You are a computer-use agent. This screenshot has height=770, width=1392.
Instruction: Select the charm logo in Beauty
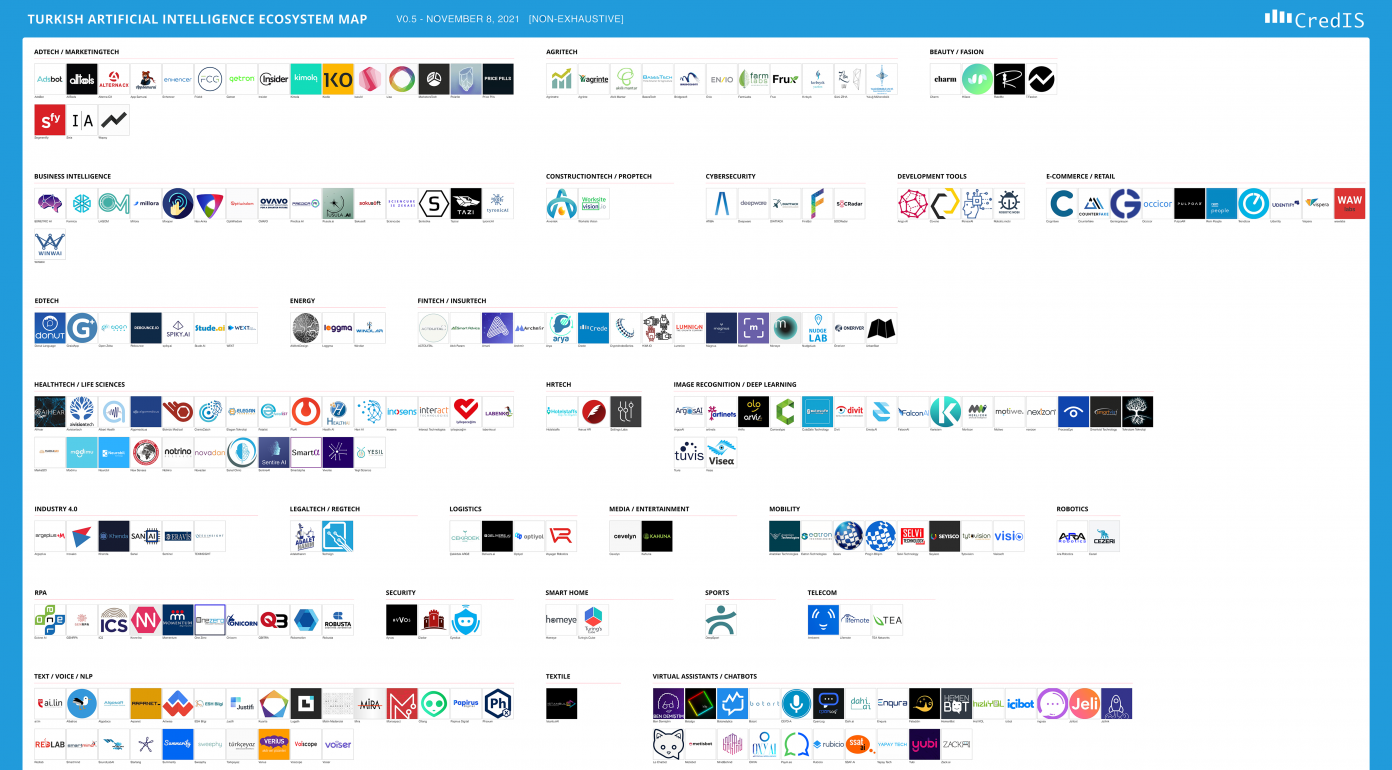(x=945, y=79)
